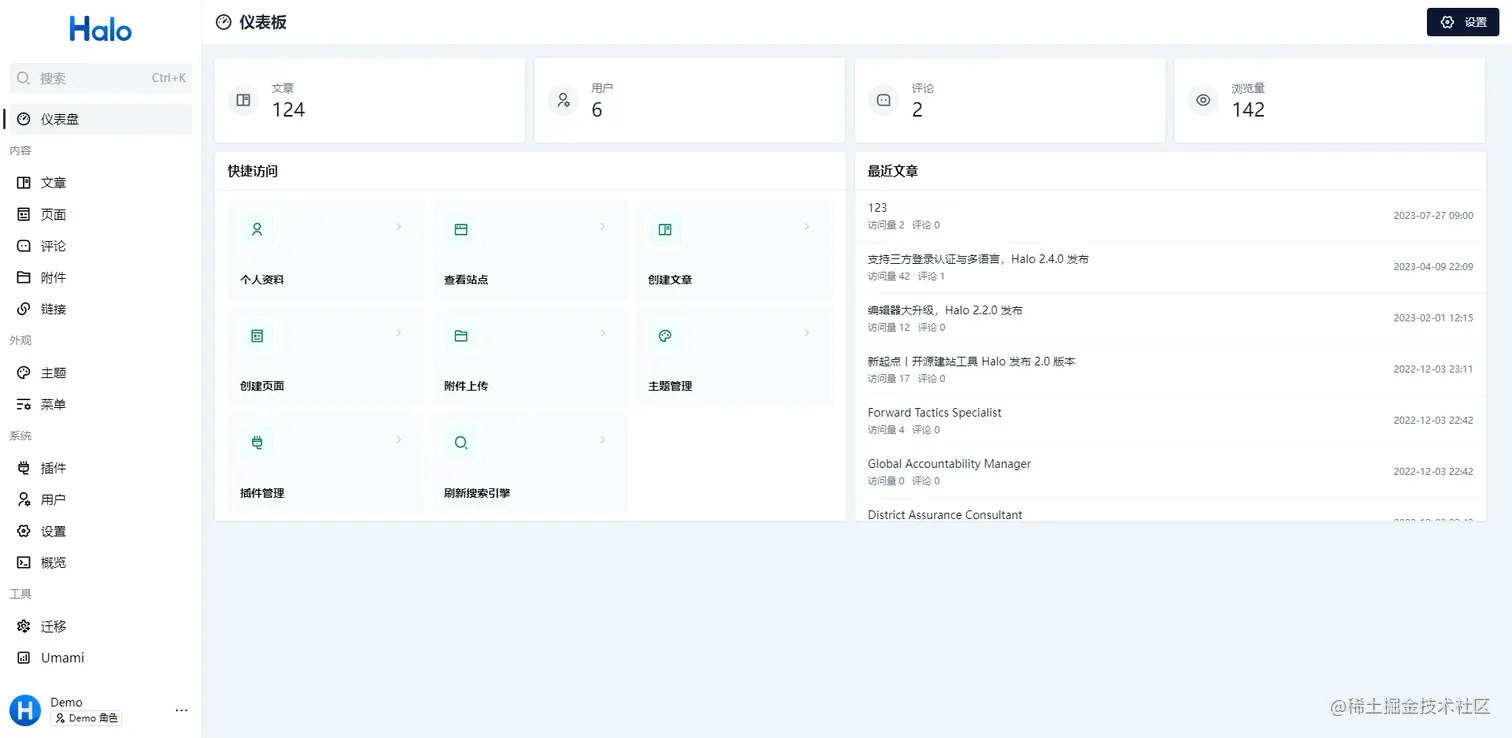Click the 刷新搜索引擎 search icon
This screenshot has width=1512, height=738.
pos(461,442)
